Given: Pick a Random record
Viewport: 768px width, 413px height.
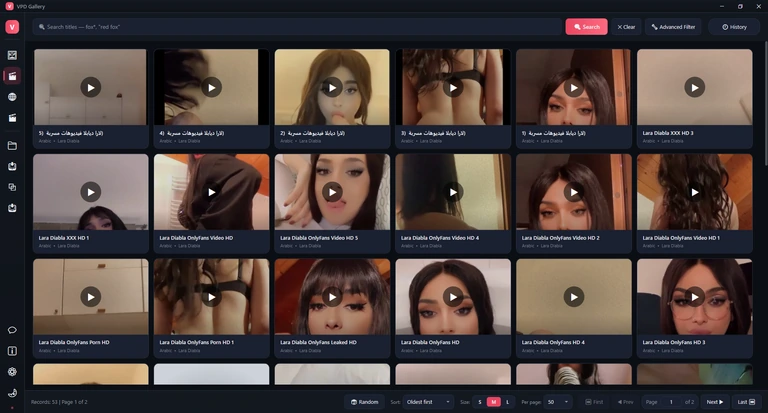Looking at the screenshot, I should pos(364,402).
